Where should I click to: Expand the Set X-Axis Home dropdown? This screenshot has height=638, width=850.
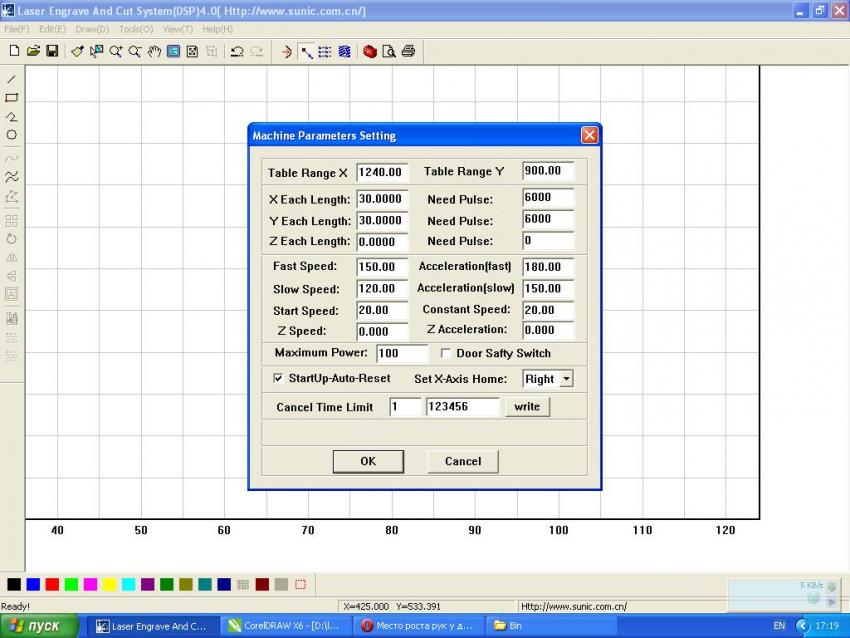pyautogui.click(x=566, y=379)
